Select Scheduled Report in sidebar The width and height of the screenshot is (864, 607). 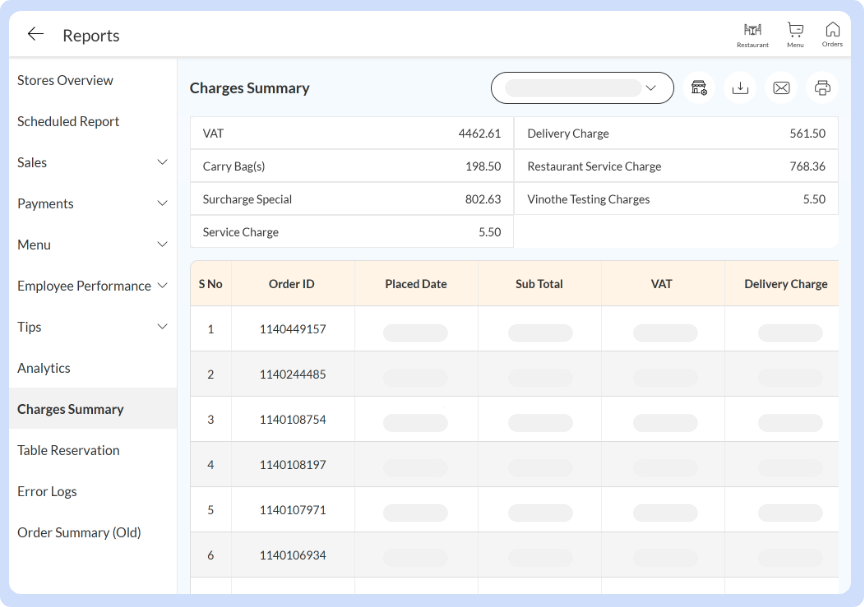(x=68, y=121)
